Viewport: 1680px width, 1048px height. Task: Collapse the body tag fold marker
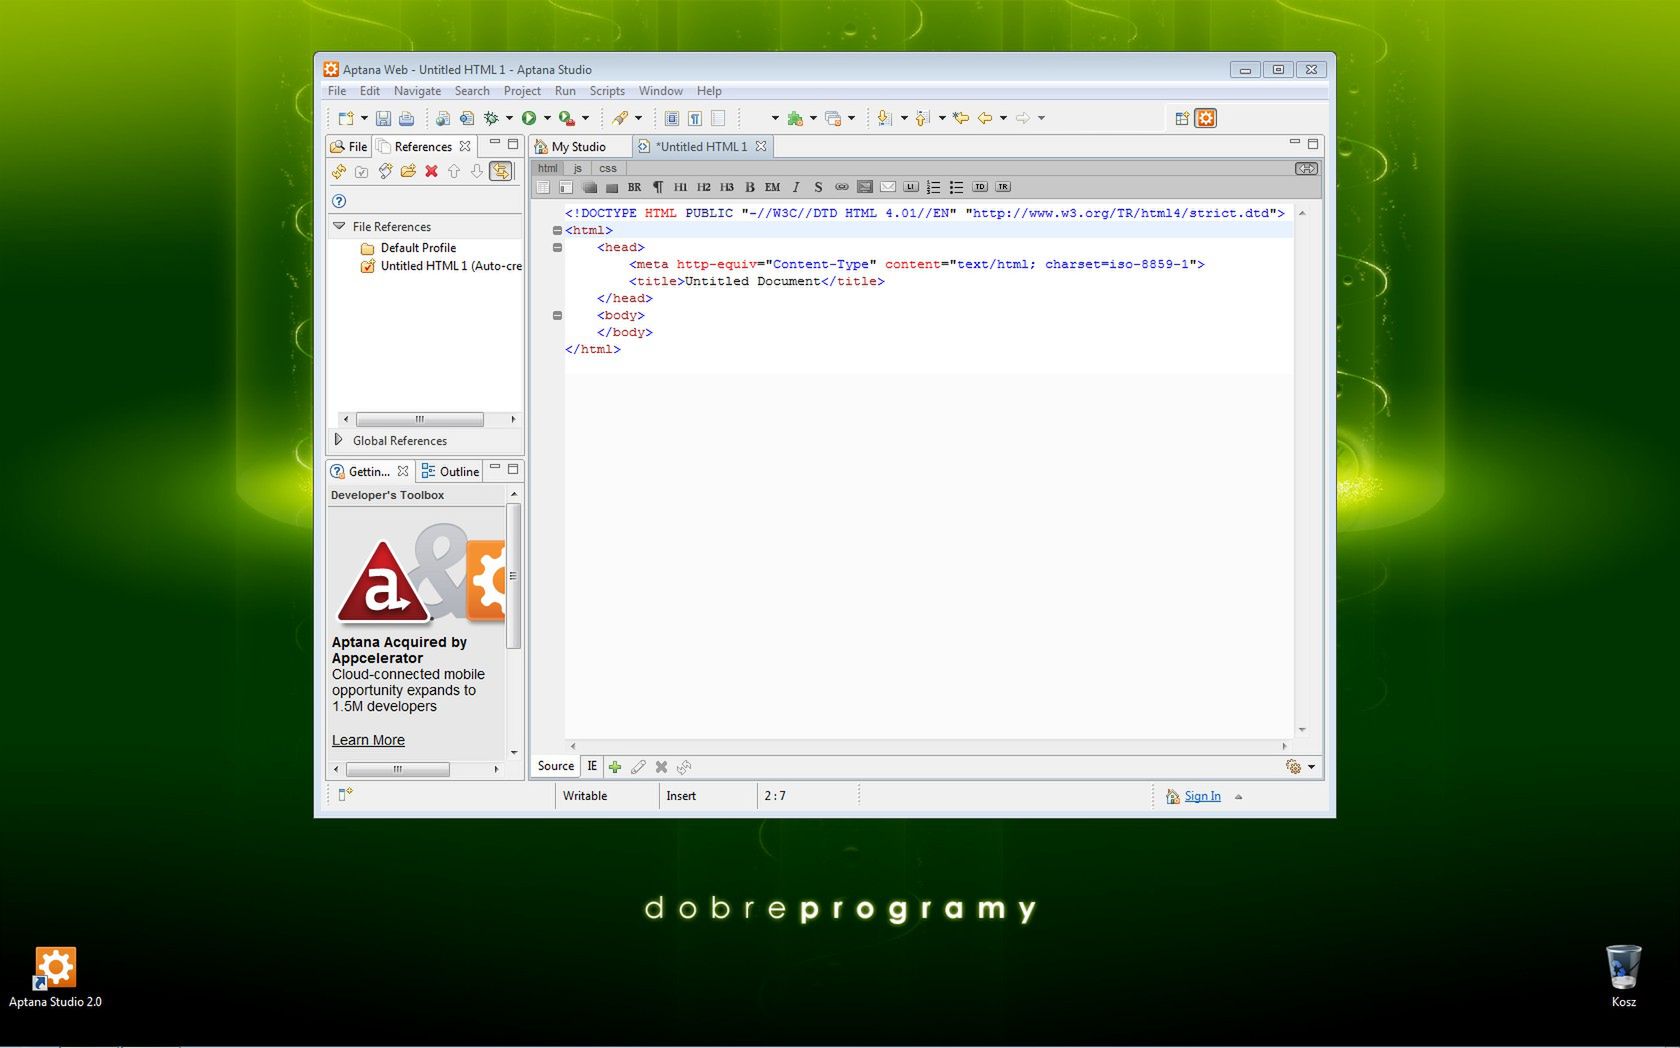[557, 315]
